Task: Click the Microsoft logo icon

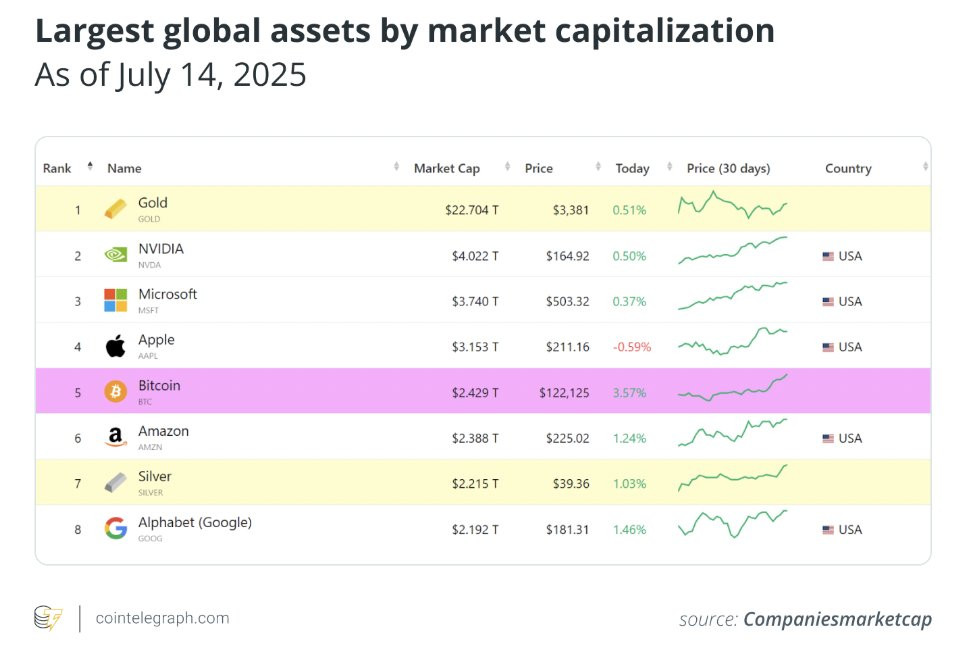Action: click(115, 300)
